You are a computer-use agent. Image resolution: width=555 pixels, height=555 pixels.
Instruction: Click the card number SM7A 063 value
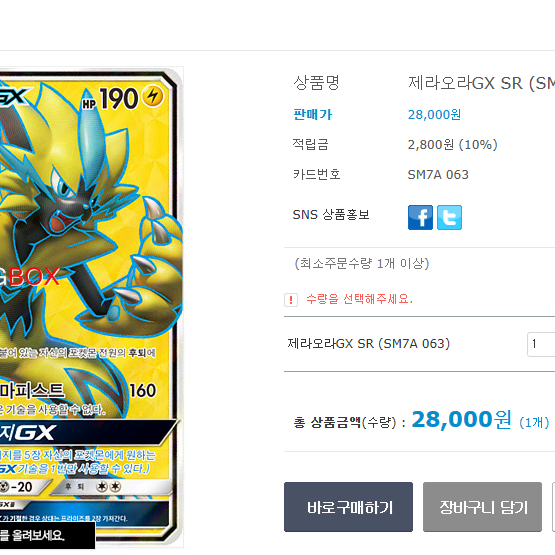point(438,174)
